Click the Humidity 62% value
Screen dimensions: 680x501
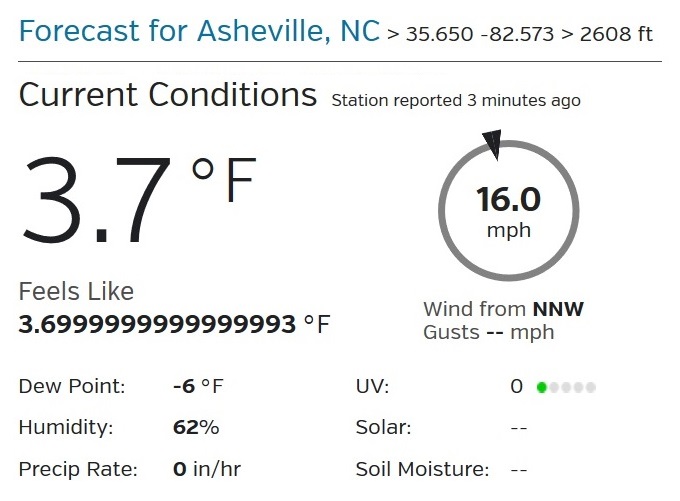195,427
